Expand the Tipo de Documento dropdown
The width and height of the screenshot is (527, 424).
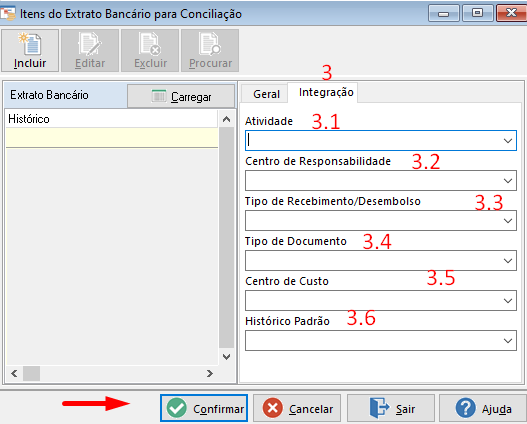click(508, 261)
